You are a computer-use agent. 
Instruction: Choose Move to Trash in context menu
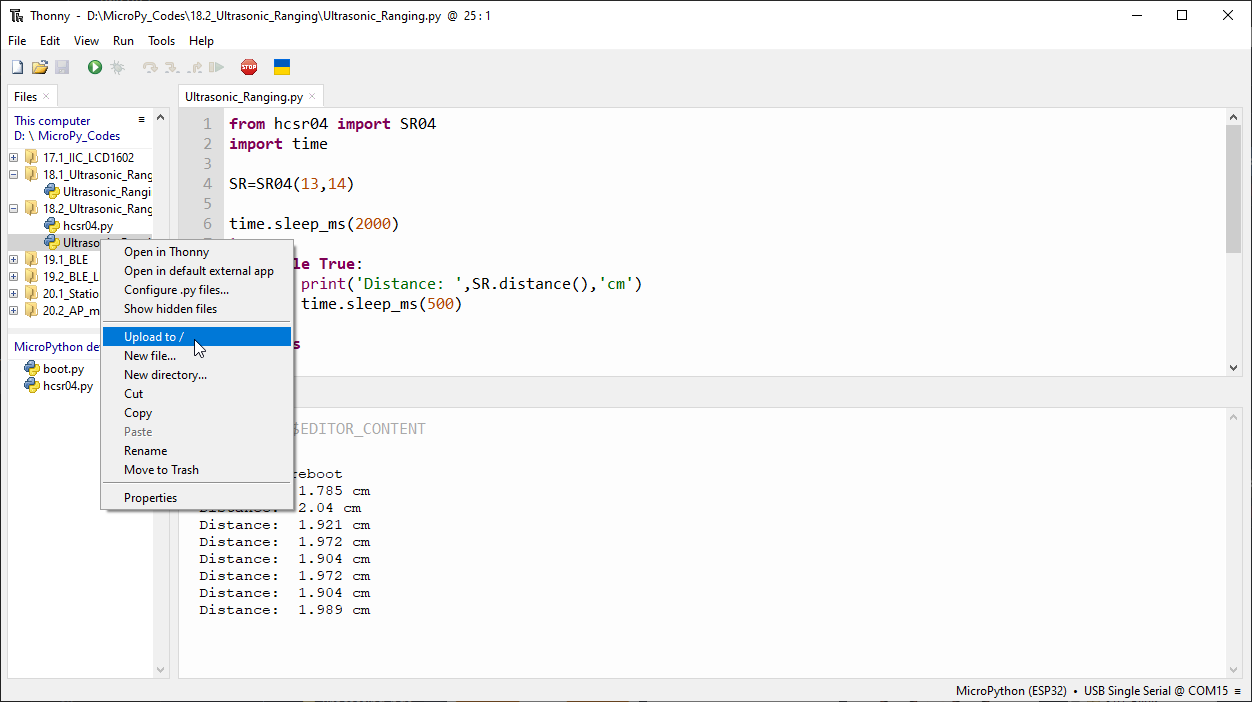(x=197, y=470)
